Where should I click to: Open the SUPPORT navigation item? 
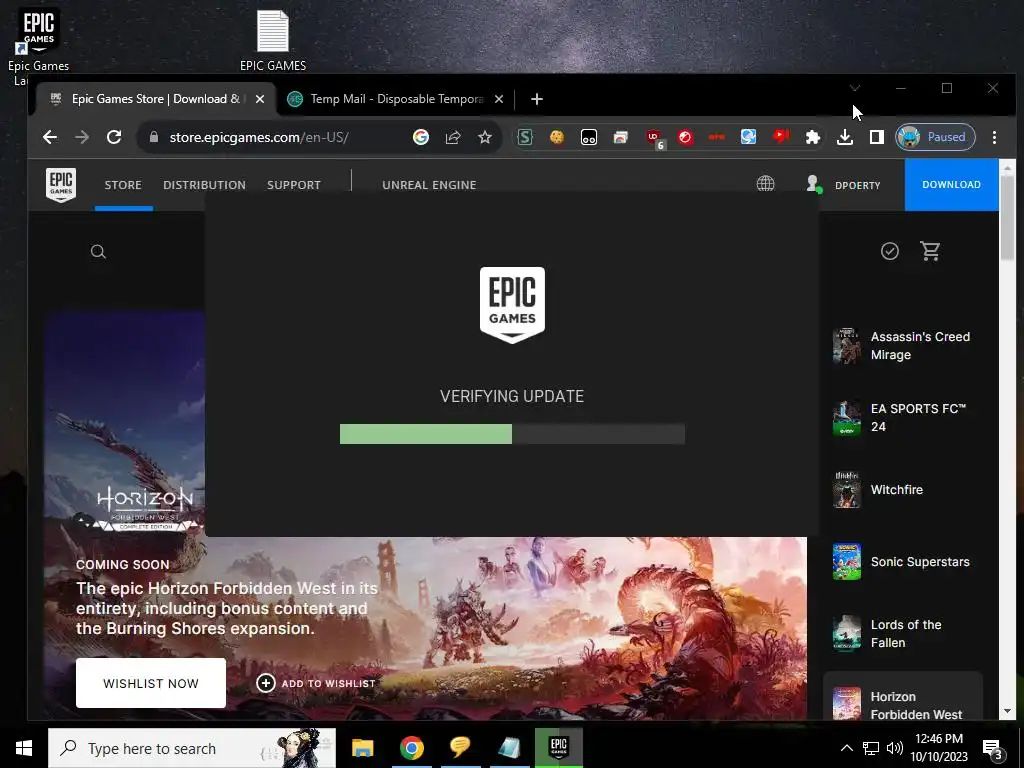click(294, 185)
